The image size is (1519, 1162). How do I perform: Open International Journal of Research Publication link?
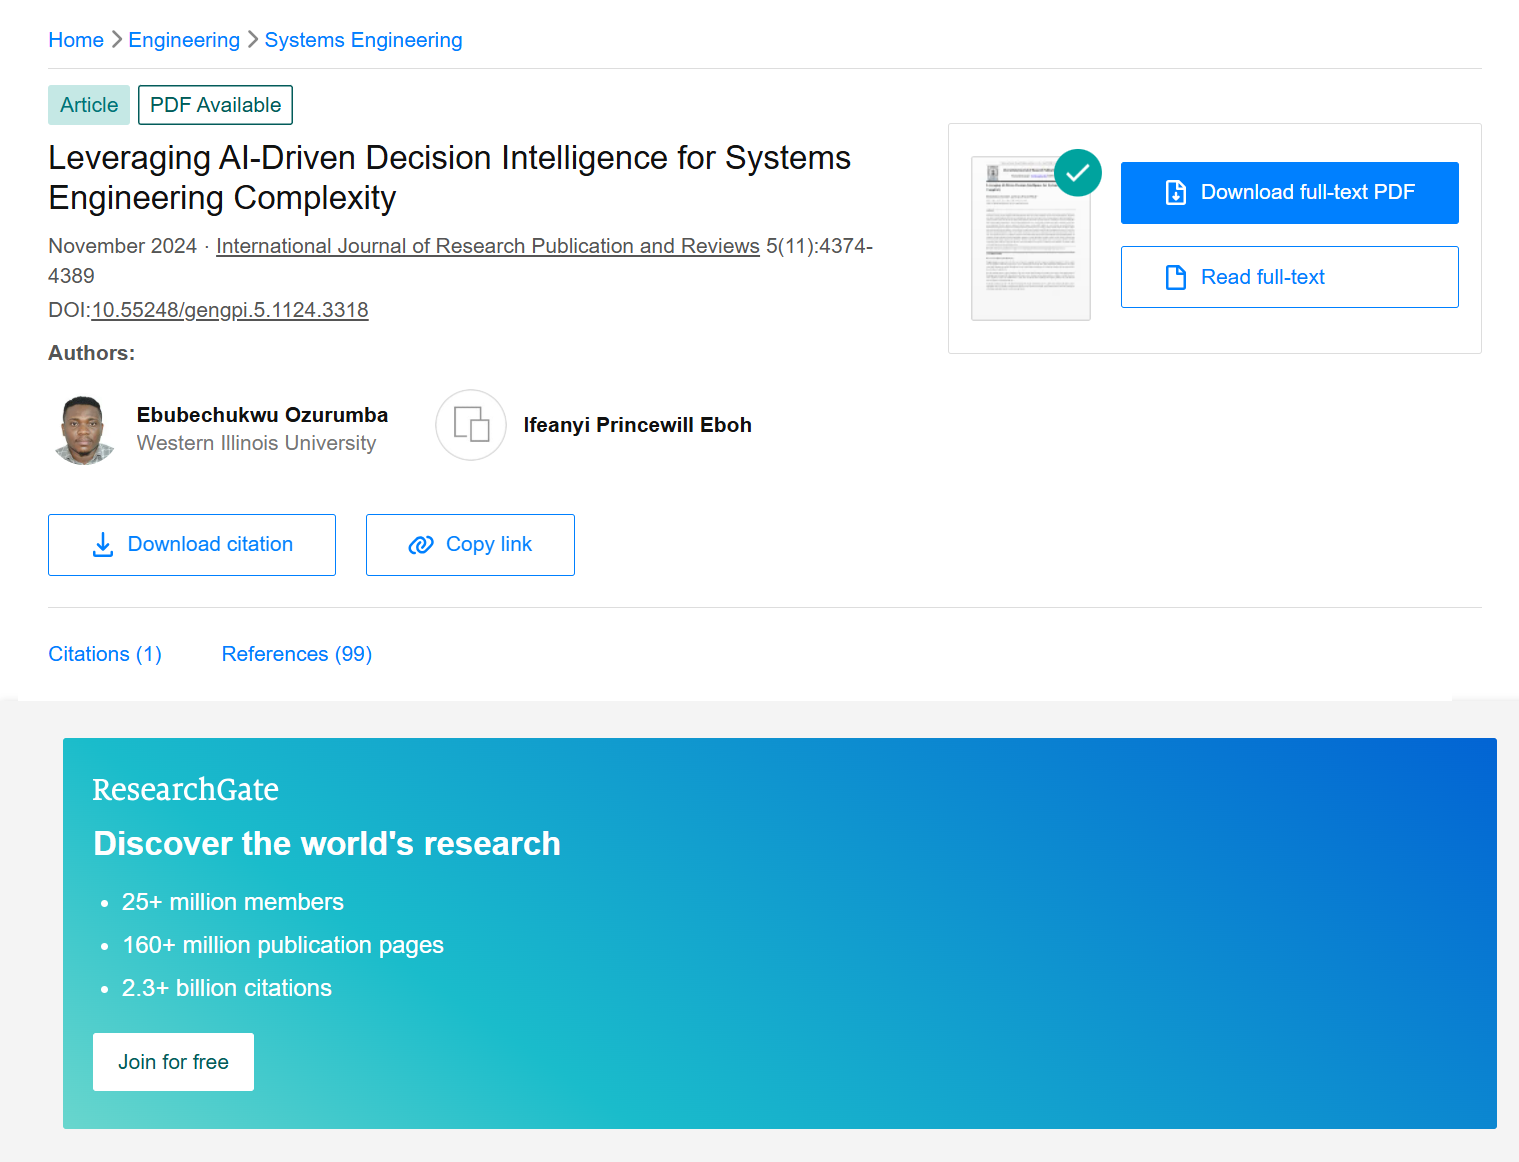click(488, 246)
